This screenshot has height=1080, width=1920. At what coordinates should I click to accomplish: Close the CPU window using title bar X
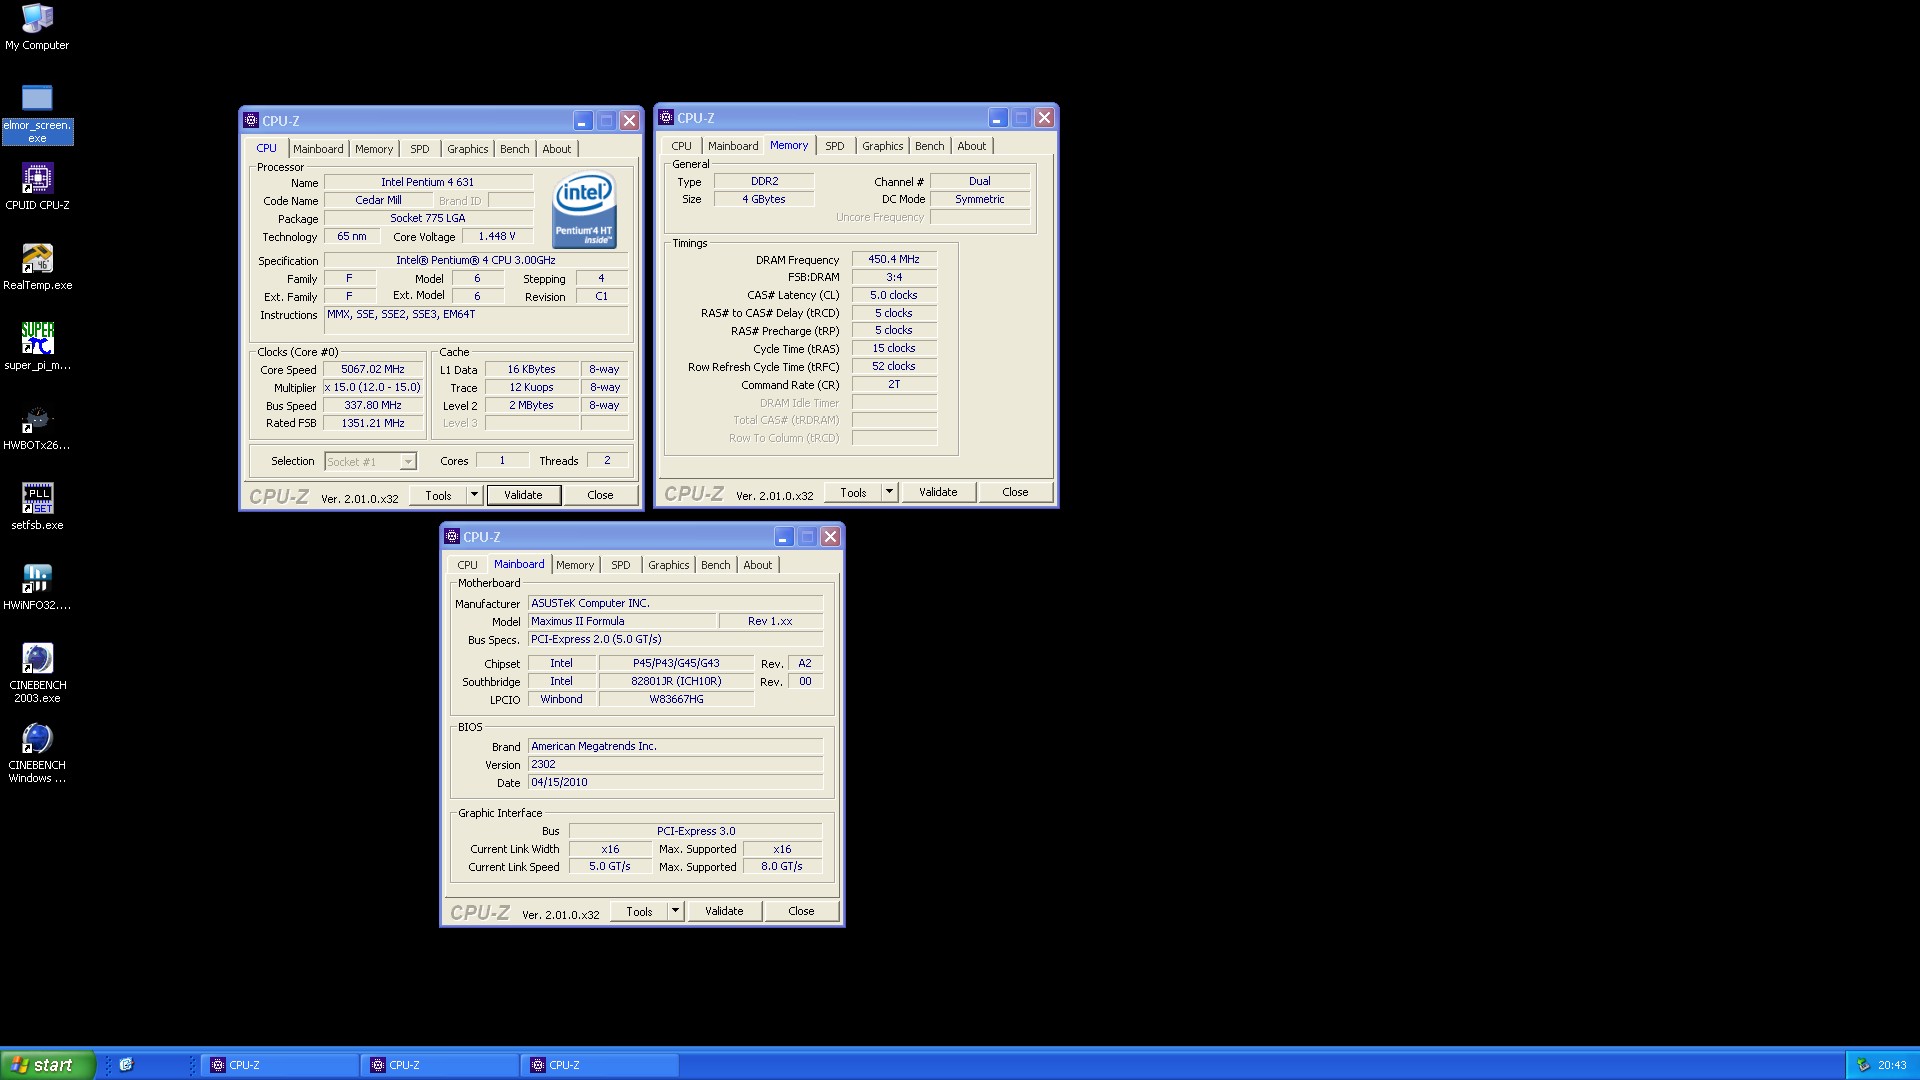click(629, 121)
